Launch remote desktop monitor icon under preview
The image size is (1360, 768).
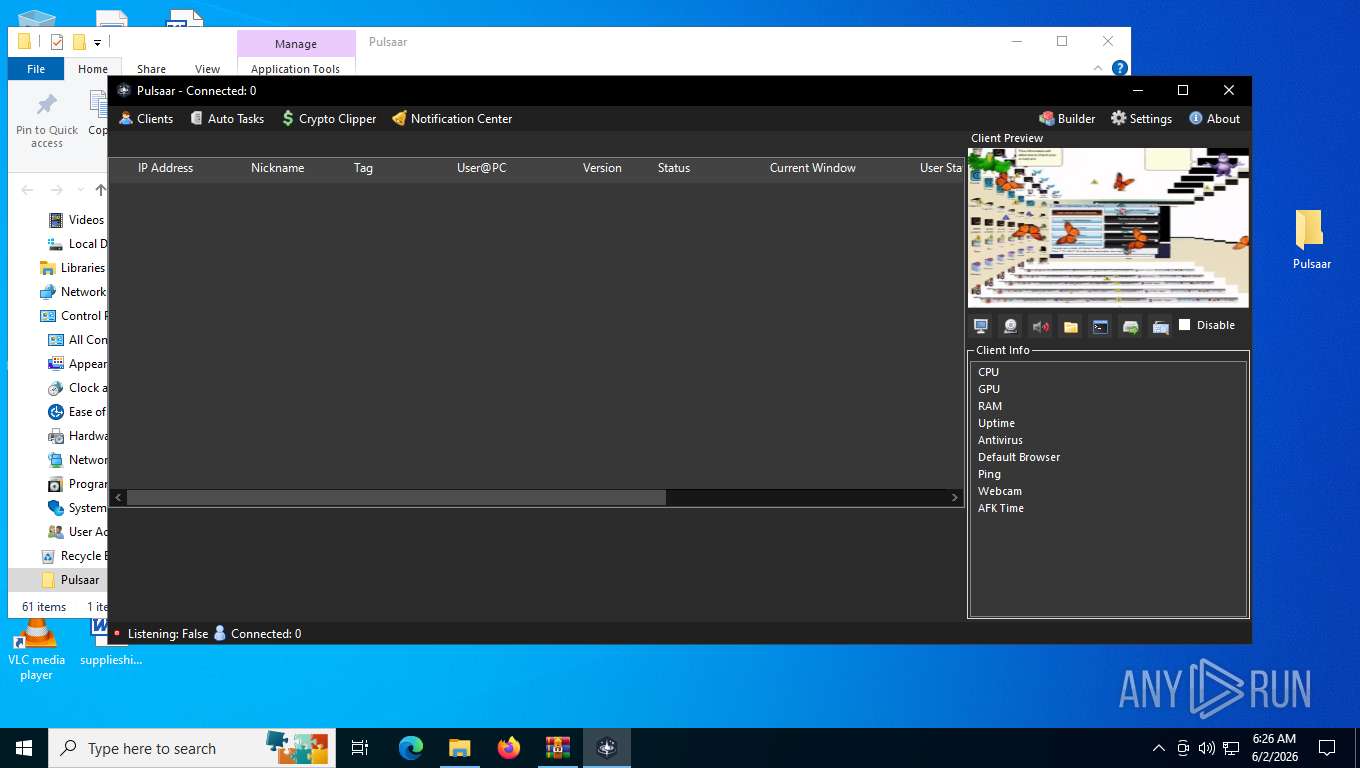click(x=981, y=326)
